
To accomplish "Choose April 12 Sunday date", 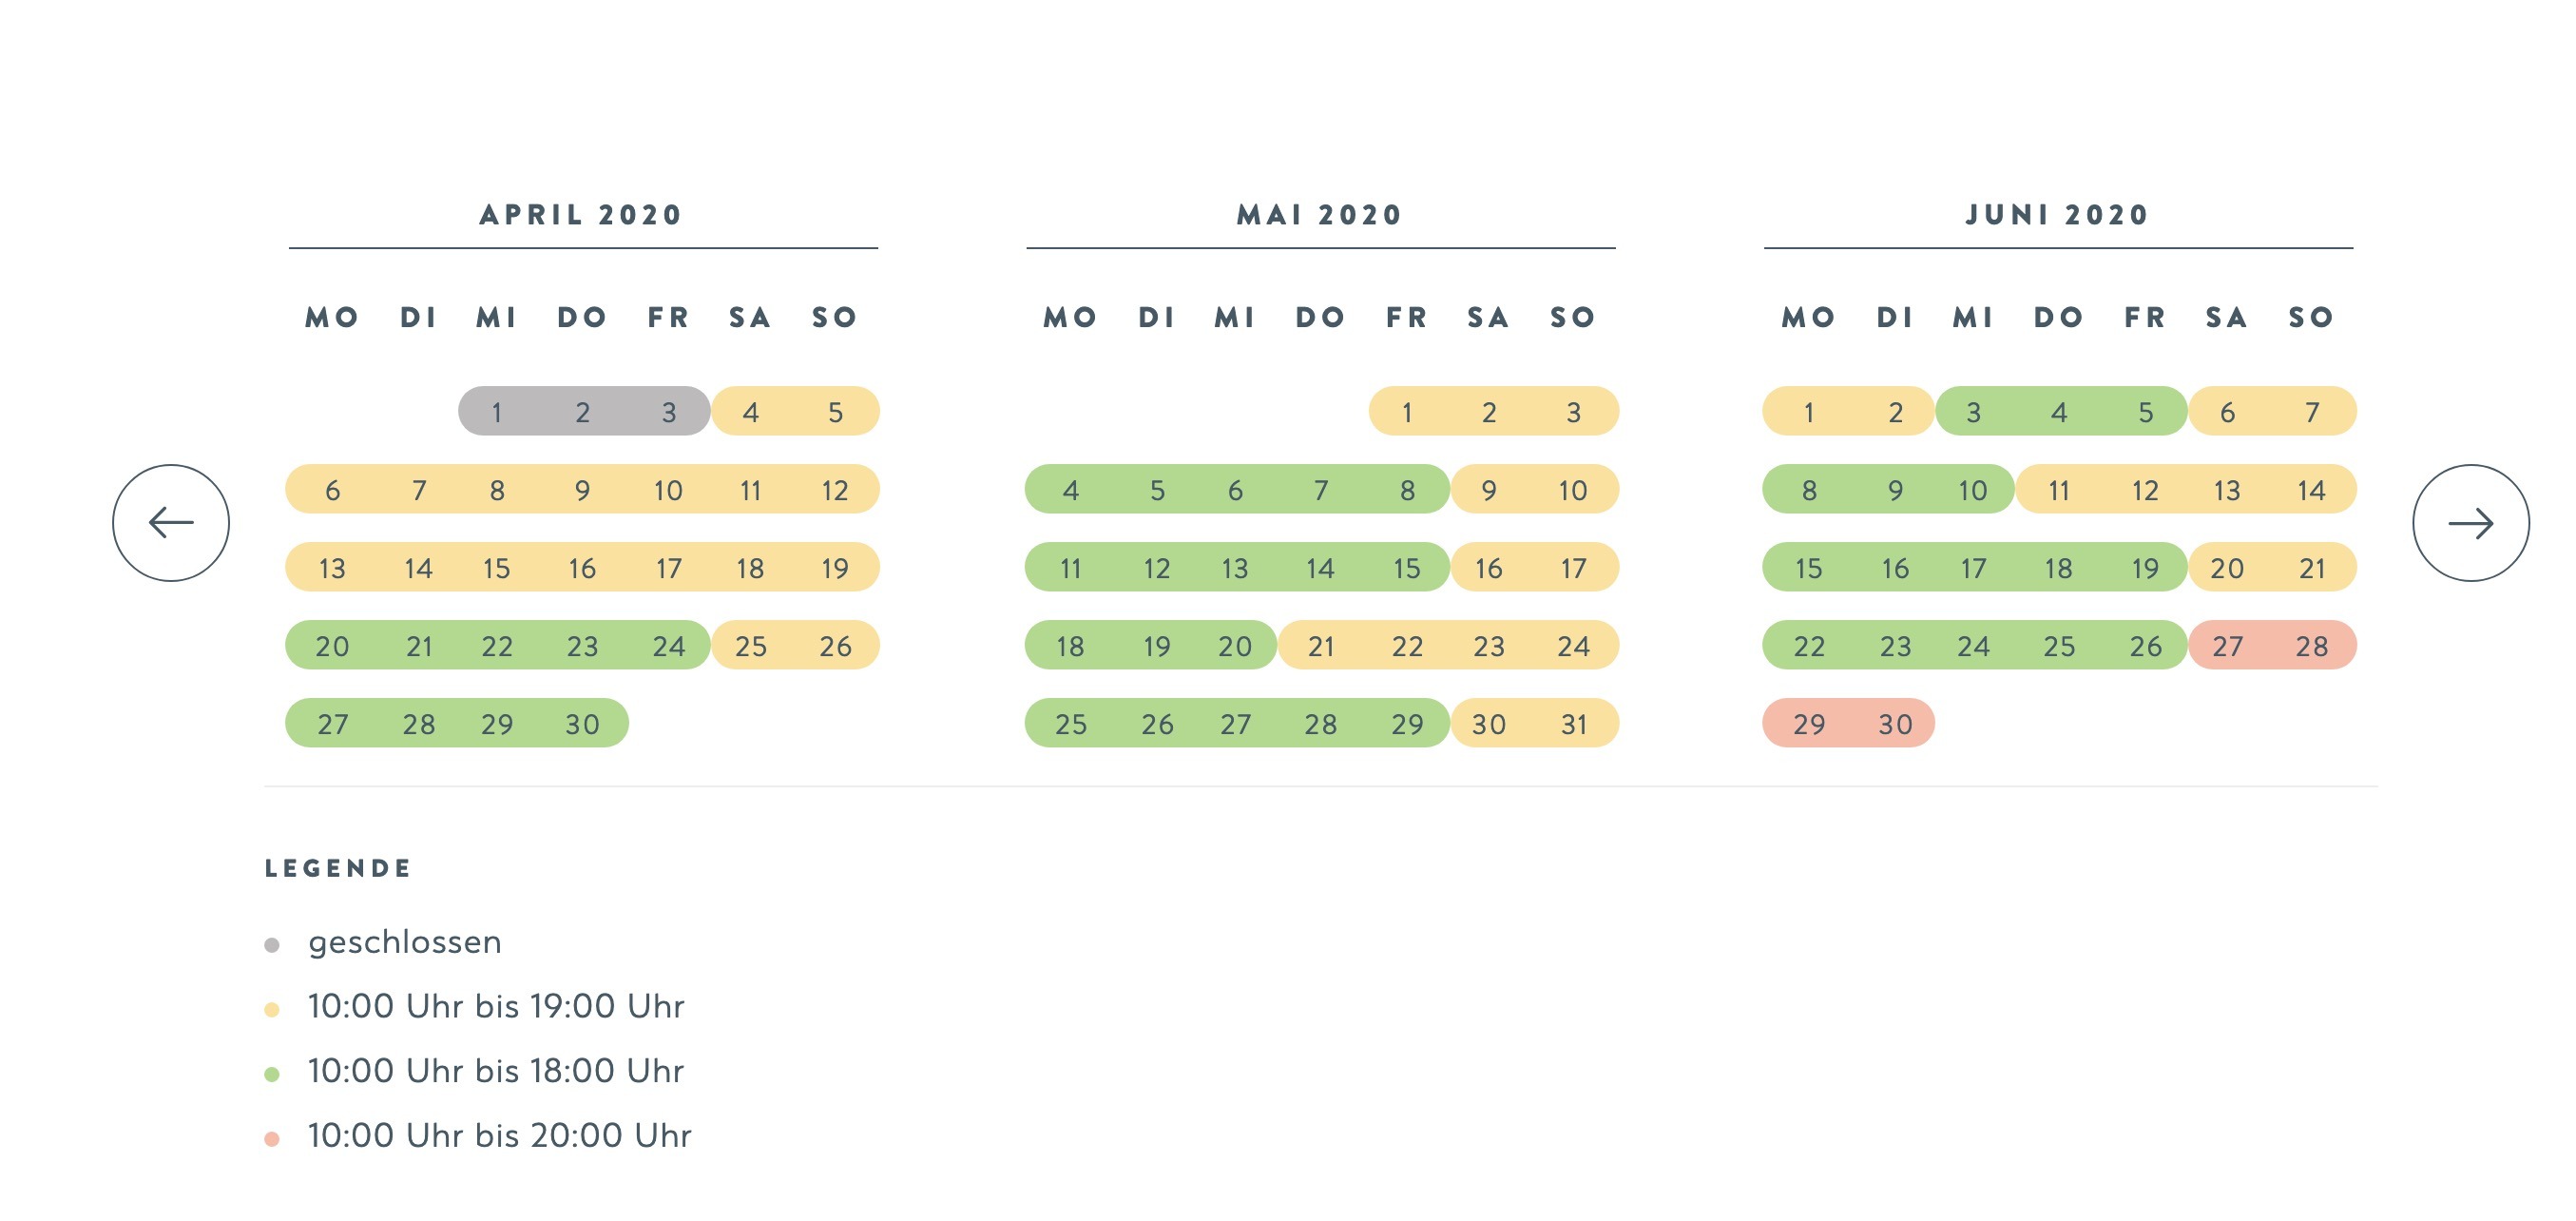I will [x=835, y=490].
